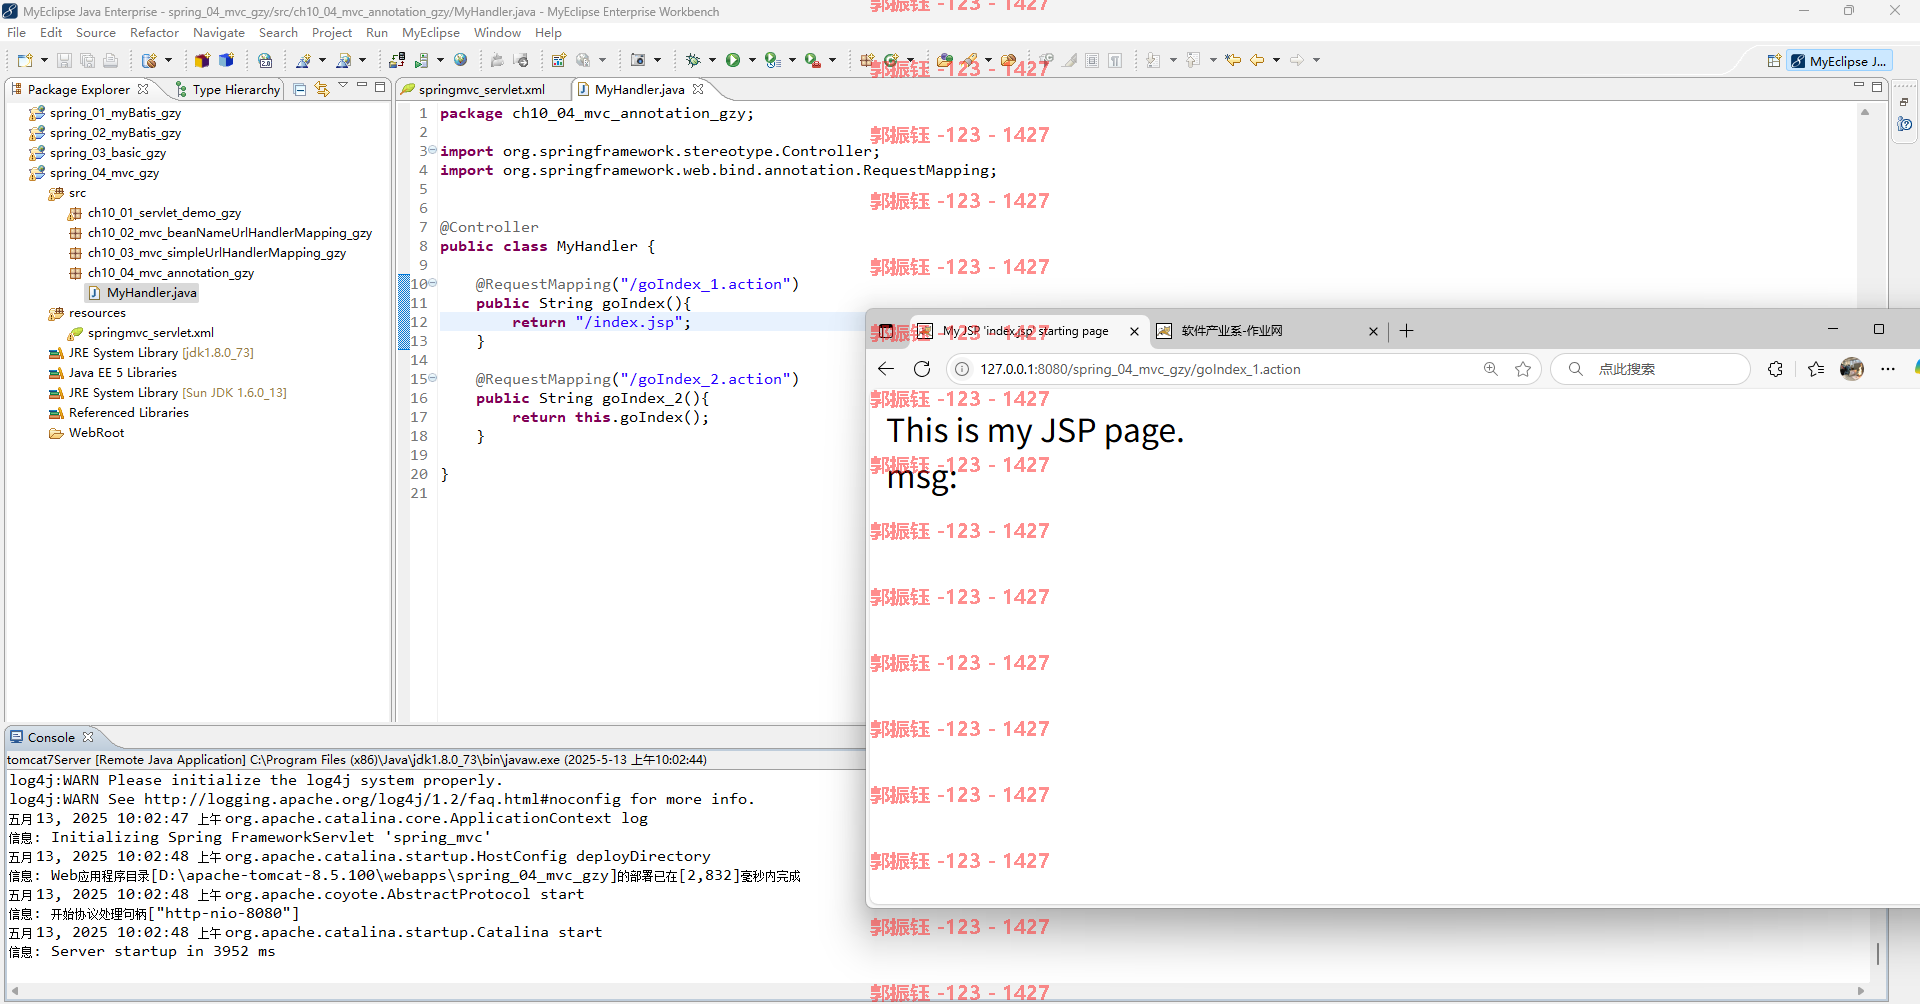Click the browser address bar URL
This screenshot has height=1004, width=1920.
(1140, 369)
